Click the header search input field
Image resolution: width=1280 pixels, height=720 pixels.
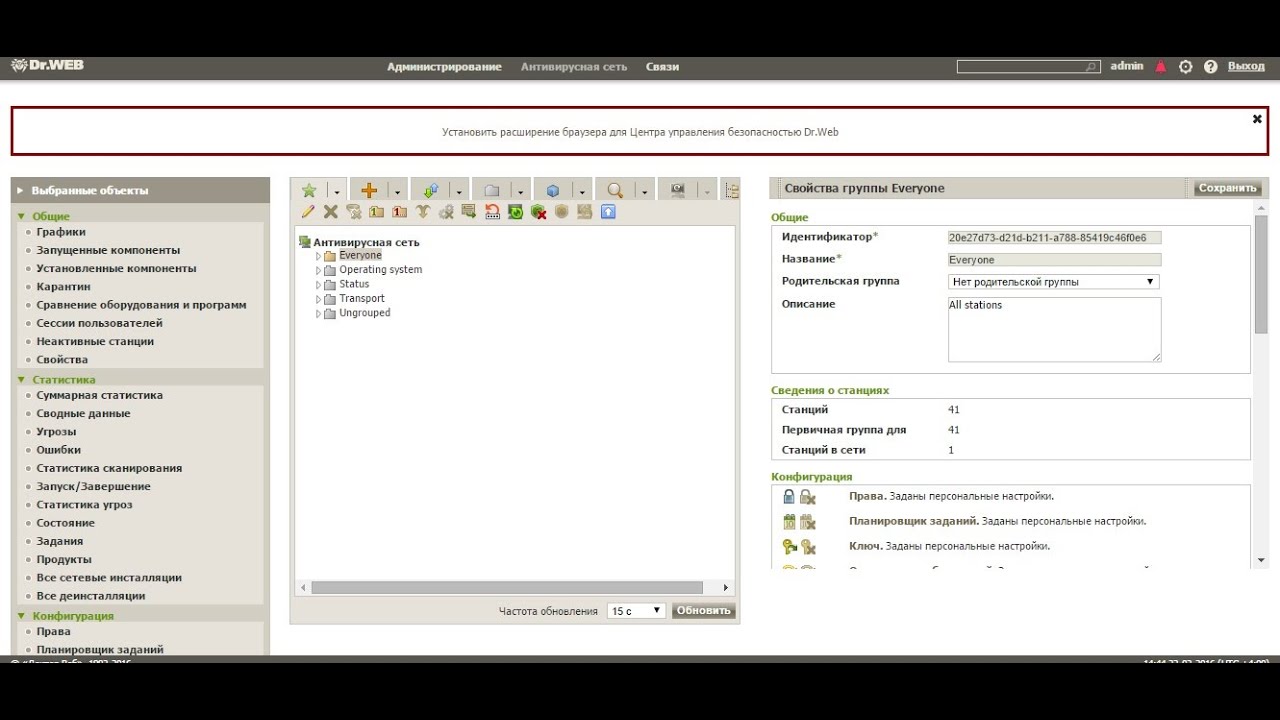(x=1028, y=67)
